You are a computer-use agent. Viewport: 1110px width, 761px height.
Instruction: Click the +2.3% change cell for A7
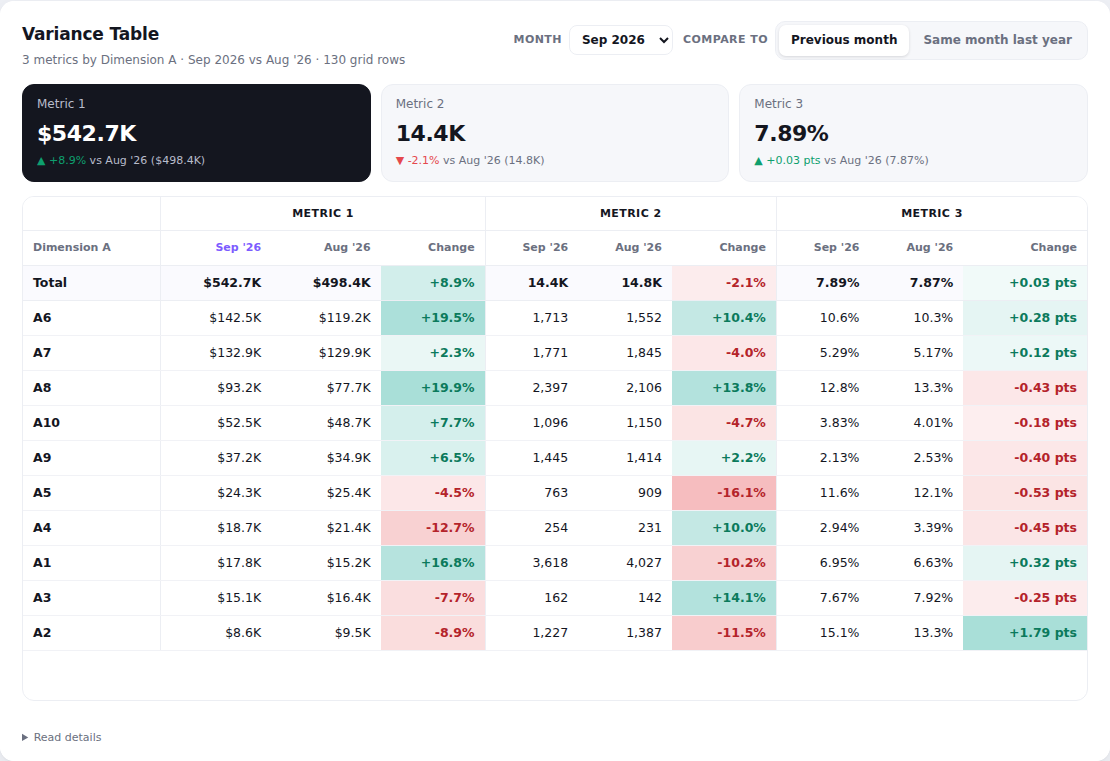point(433,353)
